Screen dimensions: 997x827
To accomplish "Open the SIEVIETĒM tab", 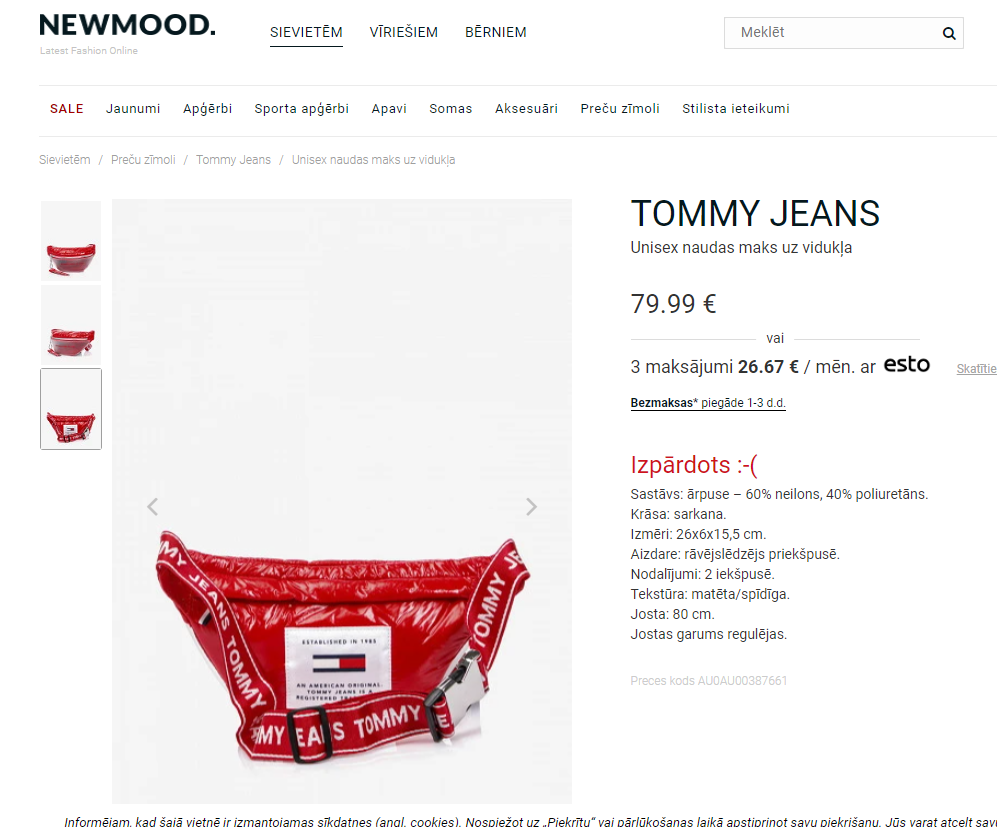I will click(x=306, y=32).
